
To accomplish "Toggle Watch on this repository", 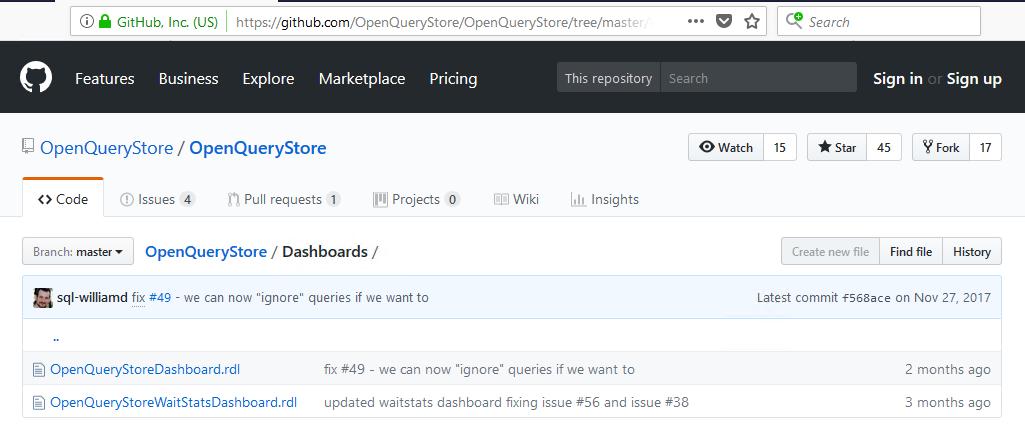I will [x=726, y=147].
